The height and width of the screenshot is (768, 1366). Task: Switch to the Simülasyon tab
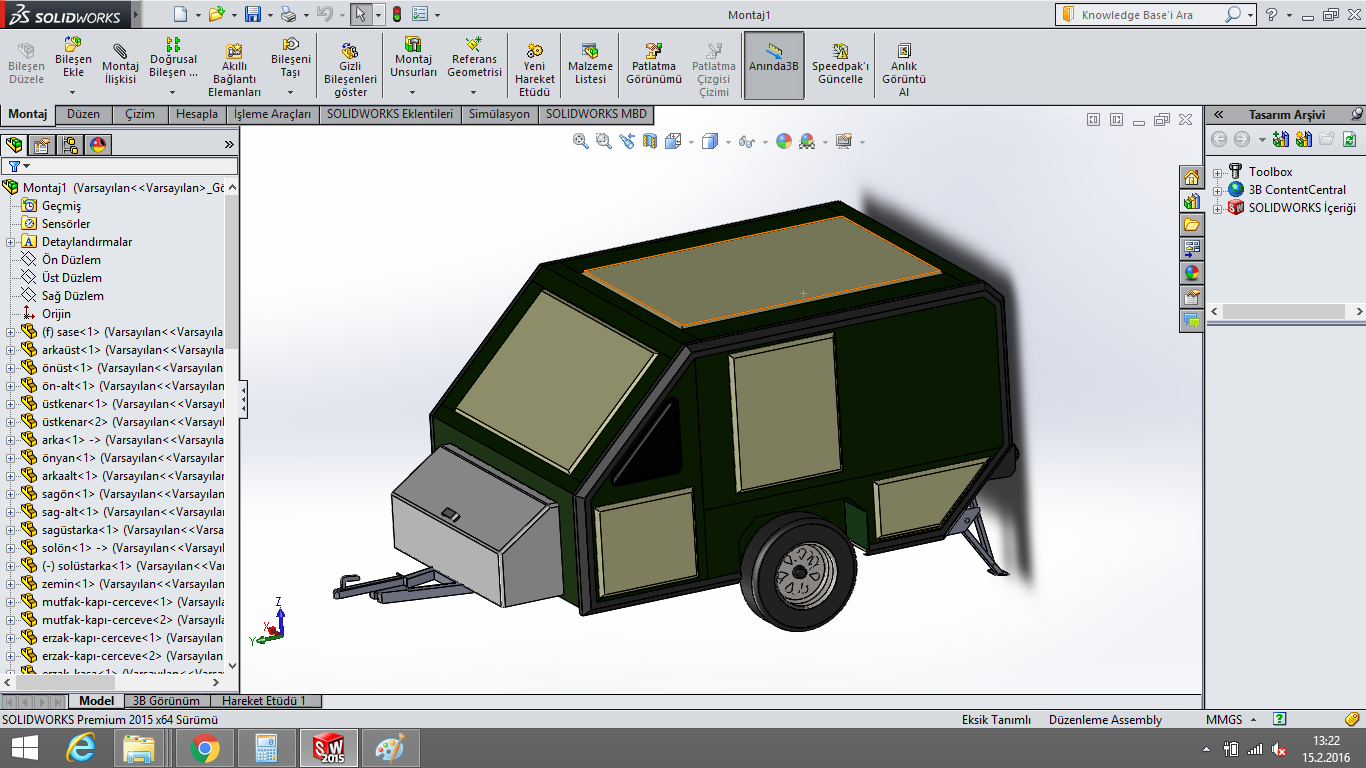click(x=499, y=114)
